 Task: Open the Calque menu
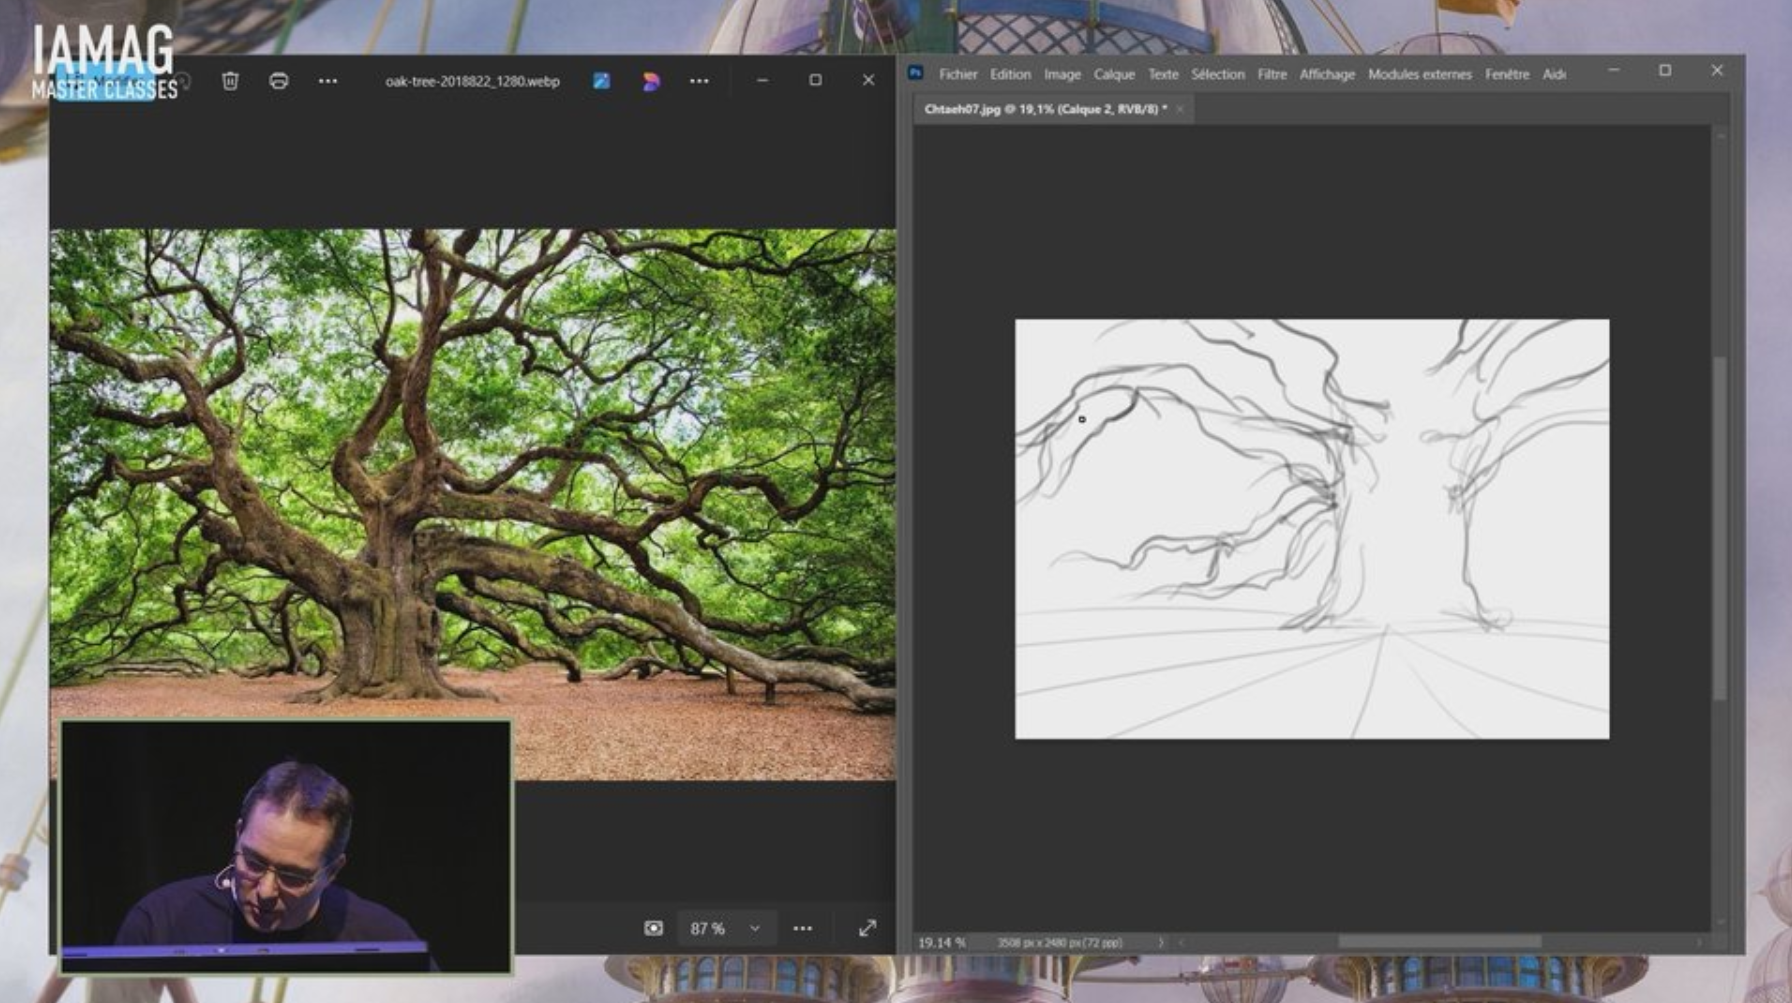tap(1113, 74)
